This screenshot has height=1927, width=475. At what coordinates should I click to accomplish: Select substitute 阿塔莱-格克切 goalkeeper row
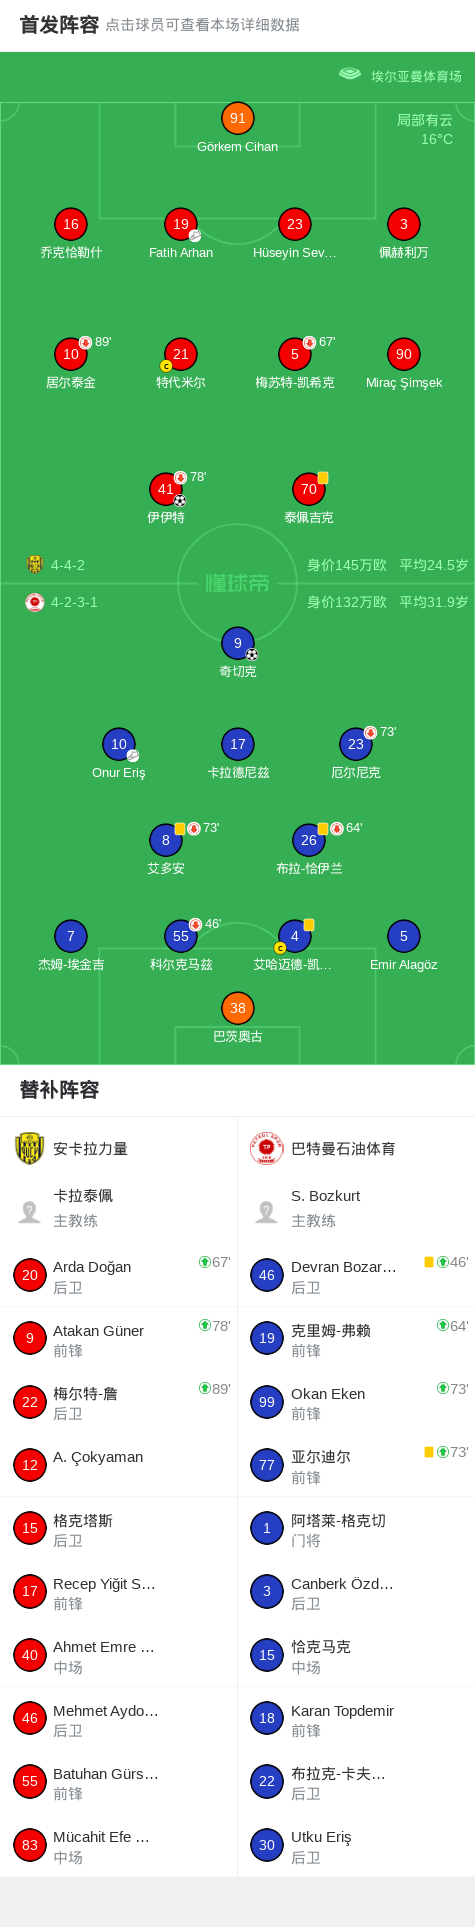[356, 1530]
